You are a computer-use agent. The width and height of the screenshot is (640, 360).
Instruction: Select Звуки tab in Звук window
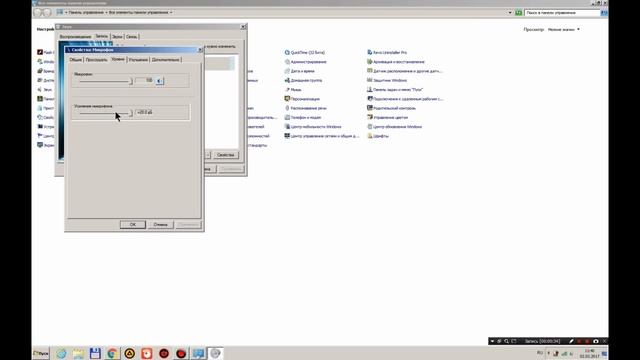click(117, 37)
